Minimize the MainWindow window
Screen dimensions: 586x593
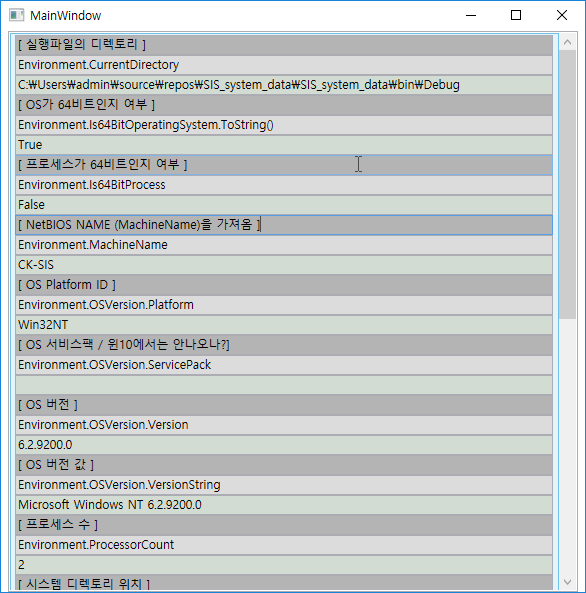[x=471, y=16]
